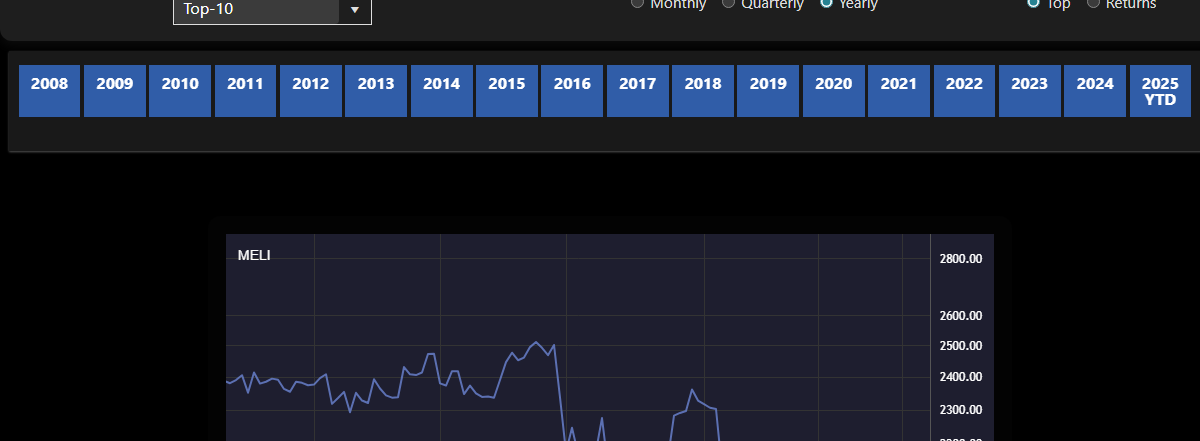Choose the Quarterly period radio button
This screenshot has height=441, width=1200.
[x=728, y=4]
